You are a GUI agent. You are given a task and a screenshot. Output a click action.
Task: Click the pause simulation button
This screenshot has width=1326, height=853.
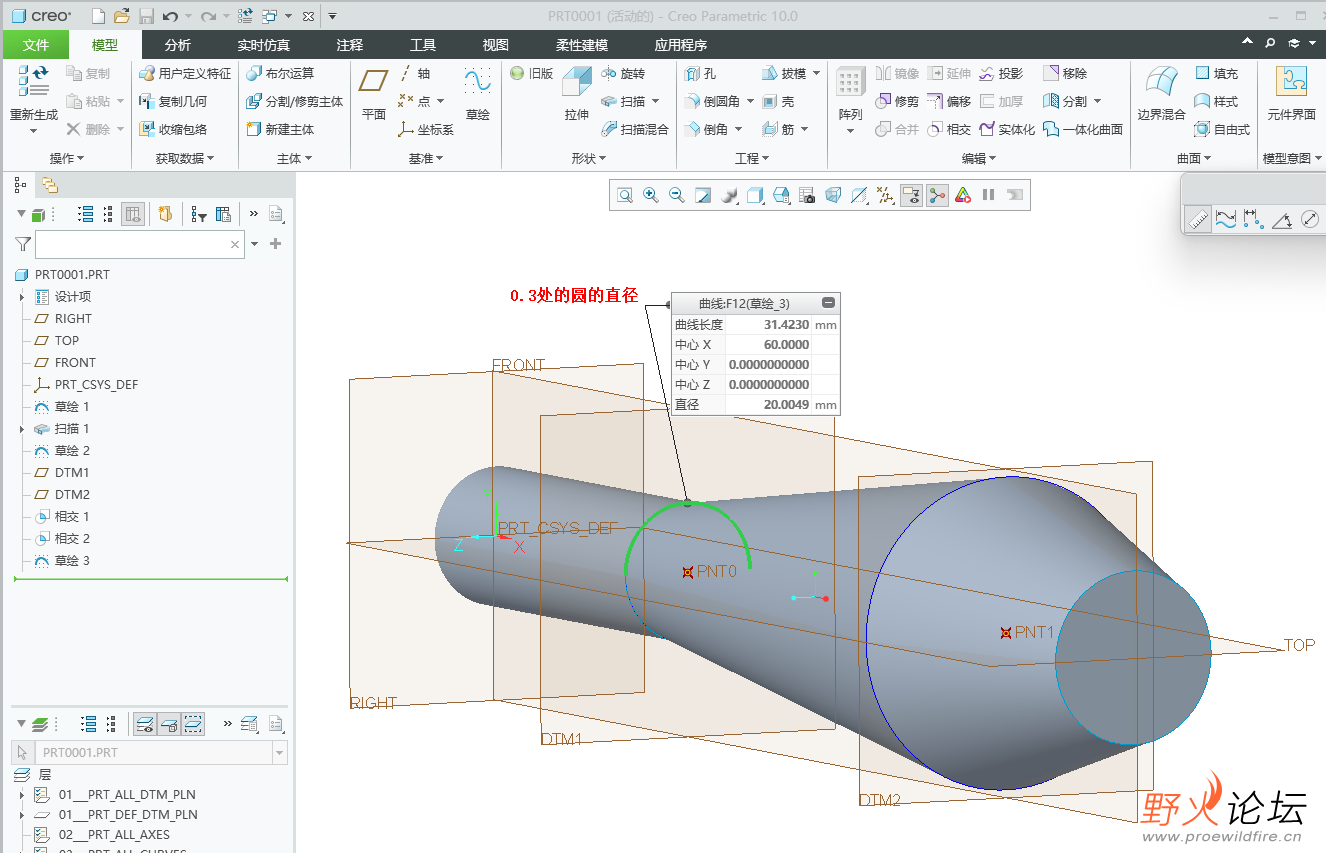click(x=988, y=196)
